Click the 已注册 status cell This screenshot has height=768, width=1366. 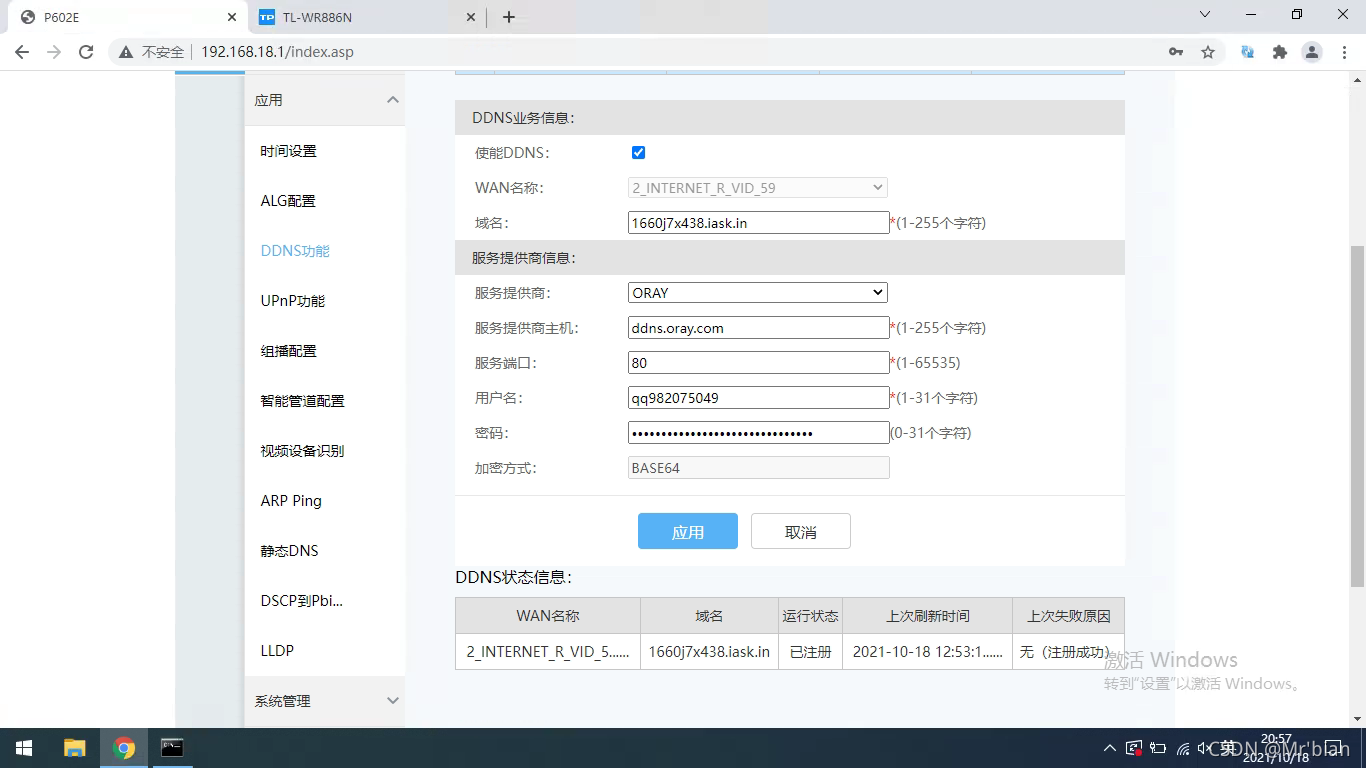(811, 651)
